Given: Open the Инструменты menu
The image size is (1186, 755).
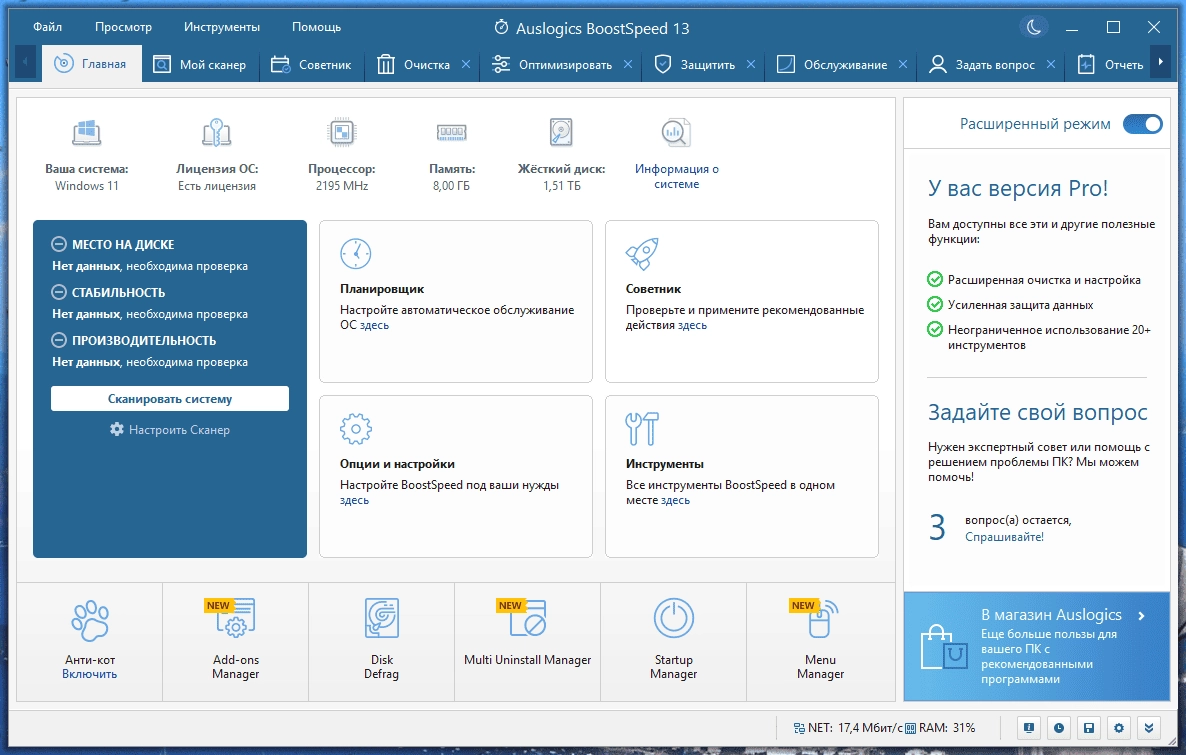Looking at the screenshot, I should point(222,27).
